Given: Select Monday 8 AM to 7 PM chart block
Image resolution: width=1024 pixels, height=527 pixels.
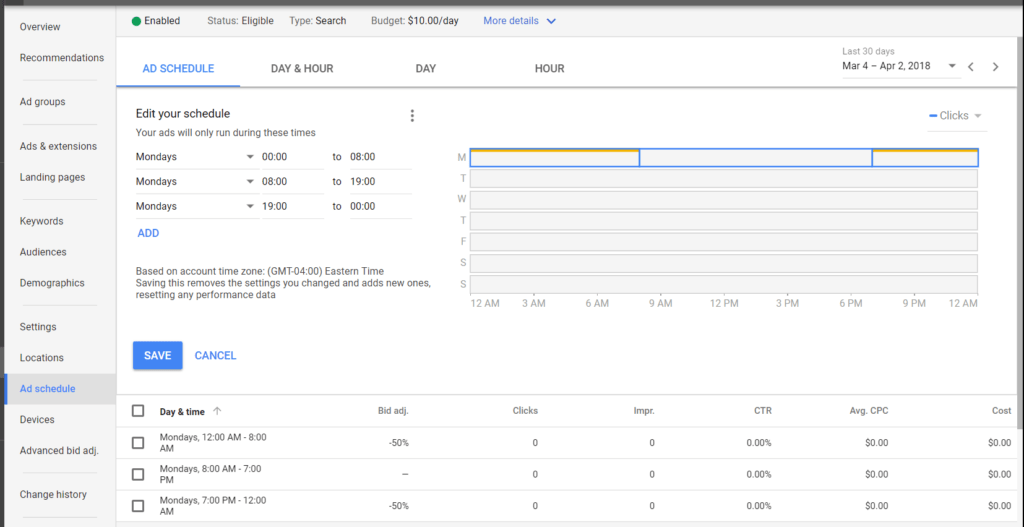Looking at the screenshot, I should (756, 158).
